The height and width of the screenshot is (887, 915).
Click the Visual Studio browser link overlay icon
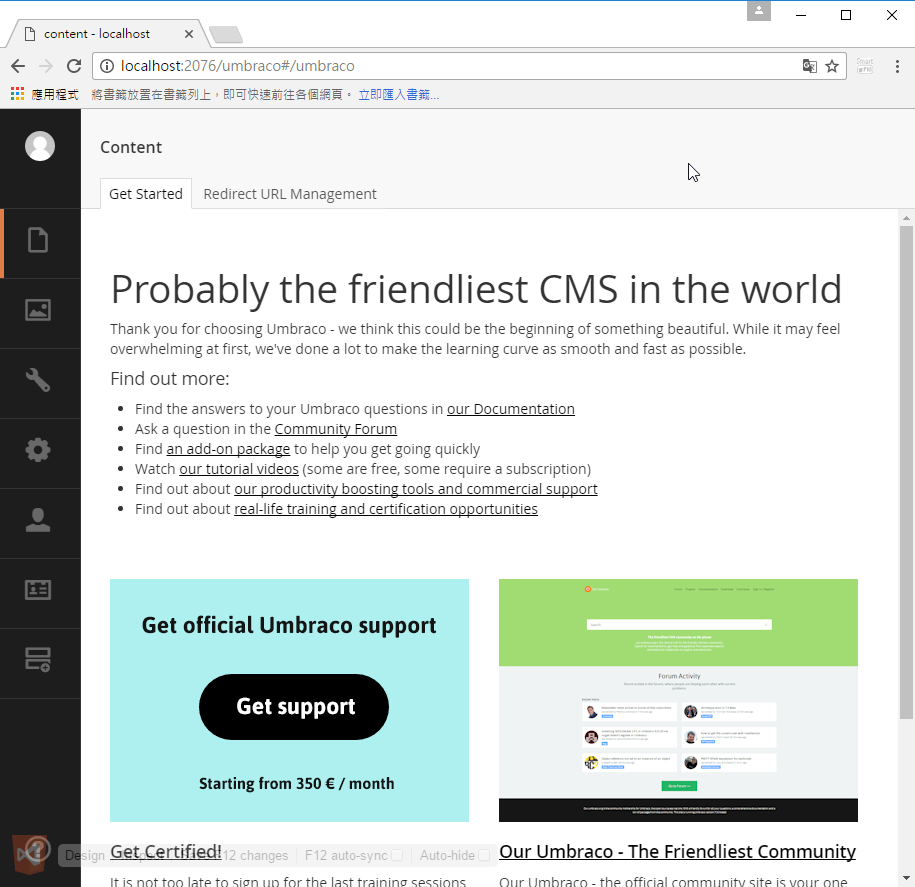pos(29,855)
